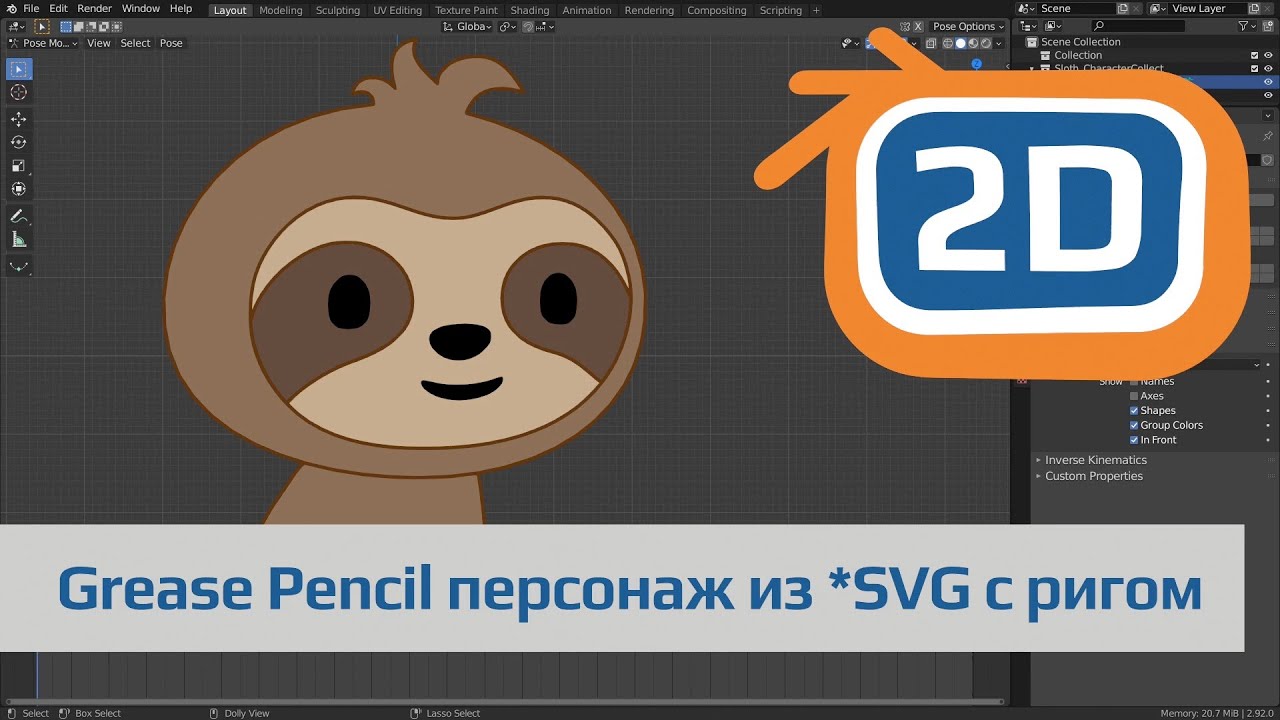1280x720 pixels.
Task: Select the Breakdowner pose tool
Action: (18, 266)
